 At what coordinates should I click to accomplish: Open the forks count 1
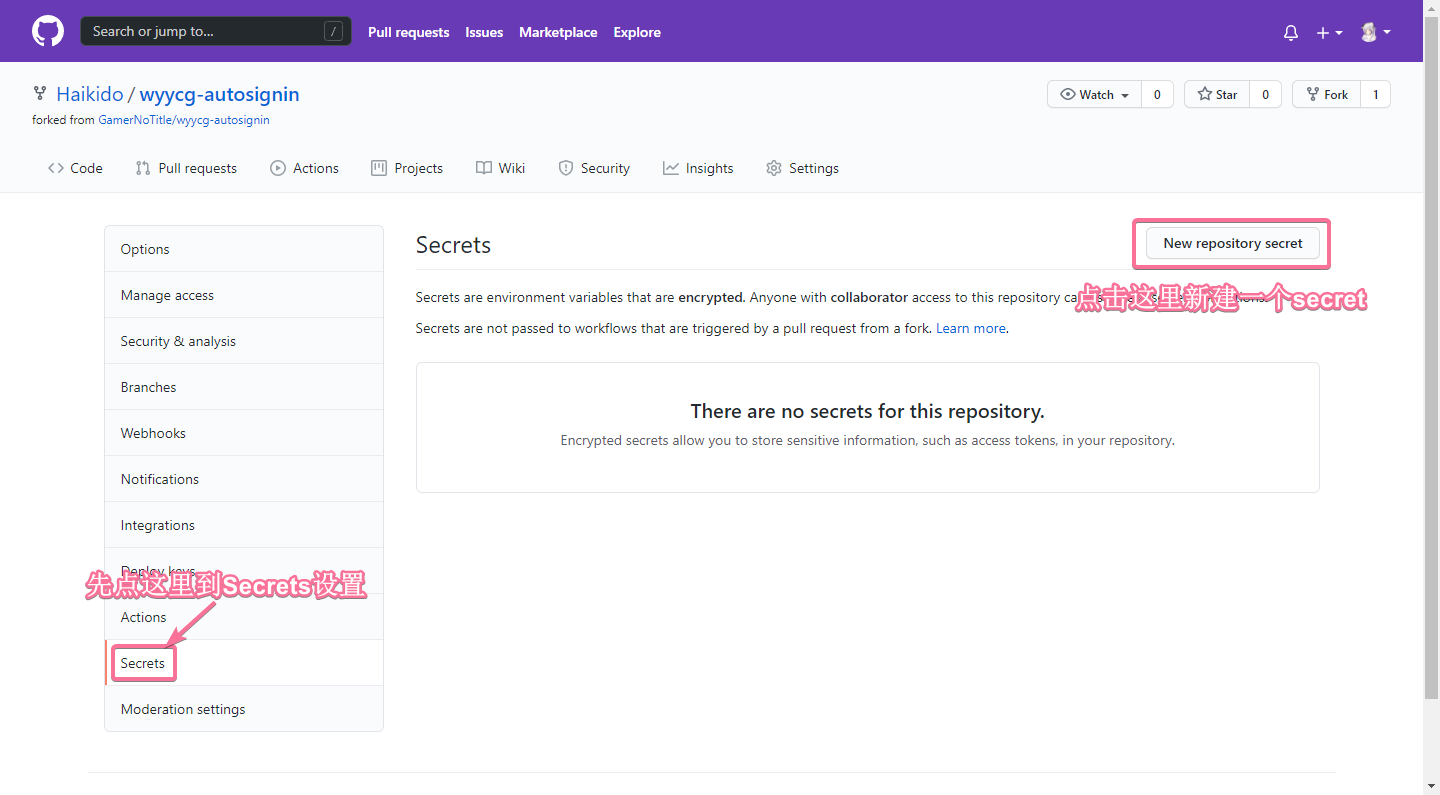[x=1375, y=94]
